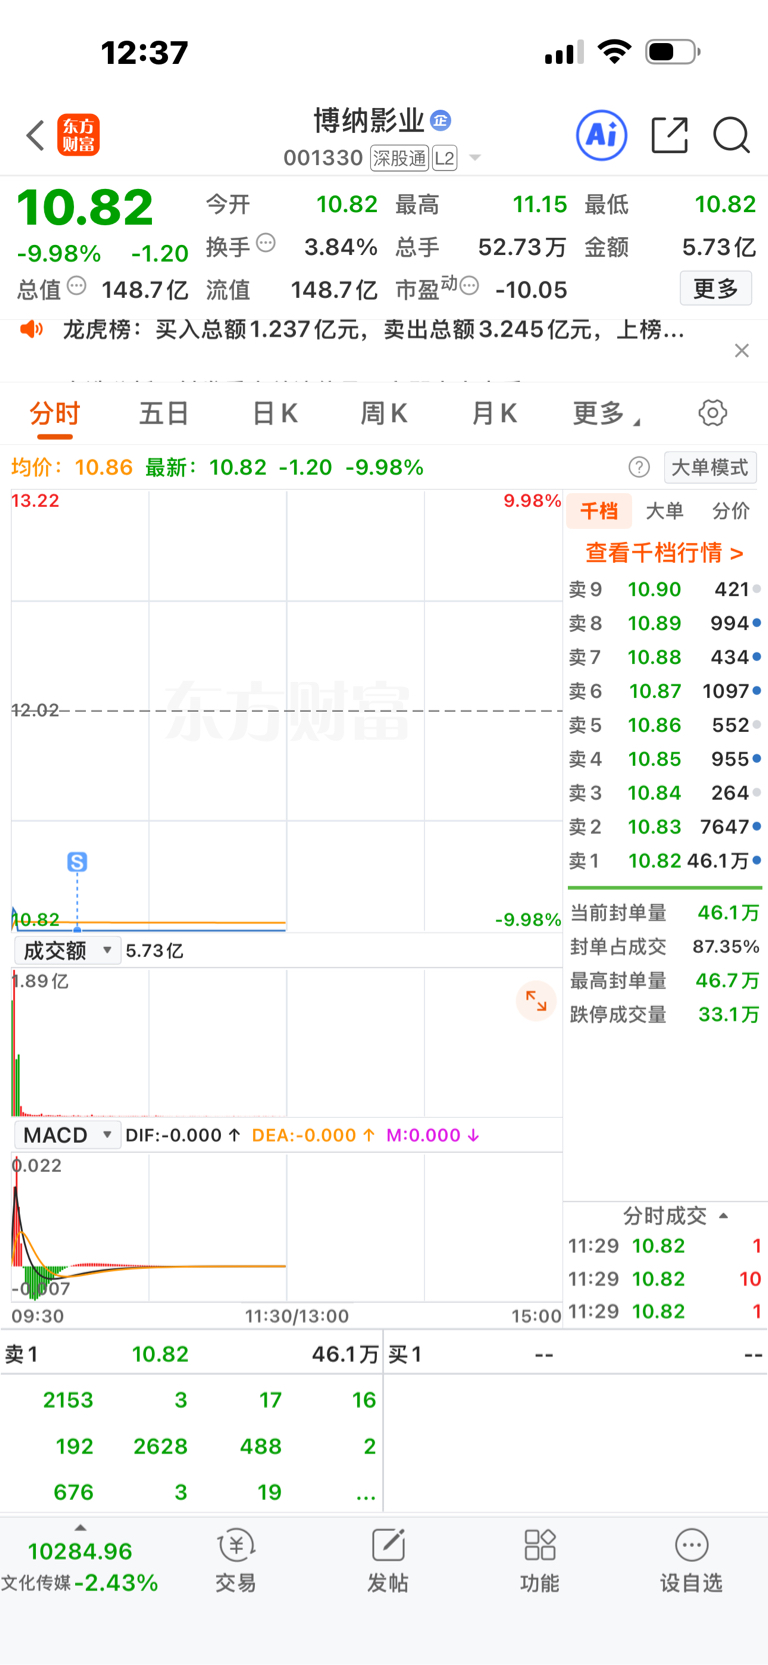Viewport: 768px width, 1665px height.
Task: Expand stock switcher arrow beside L2
Action: tap(475, 158)
